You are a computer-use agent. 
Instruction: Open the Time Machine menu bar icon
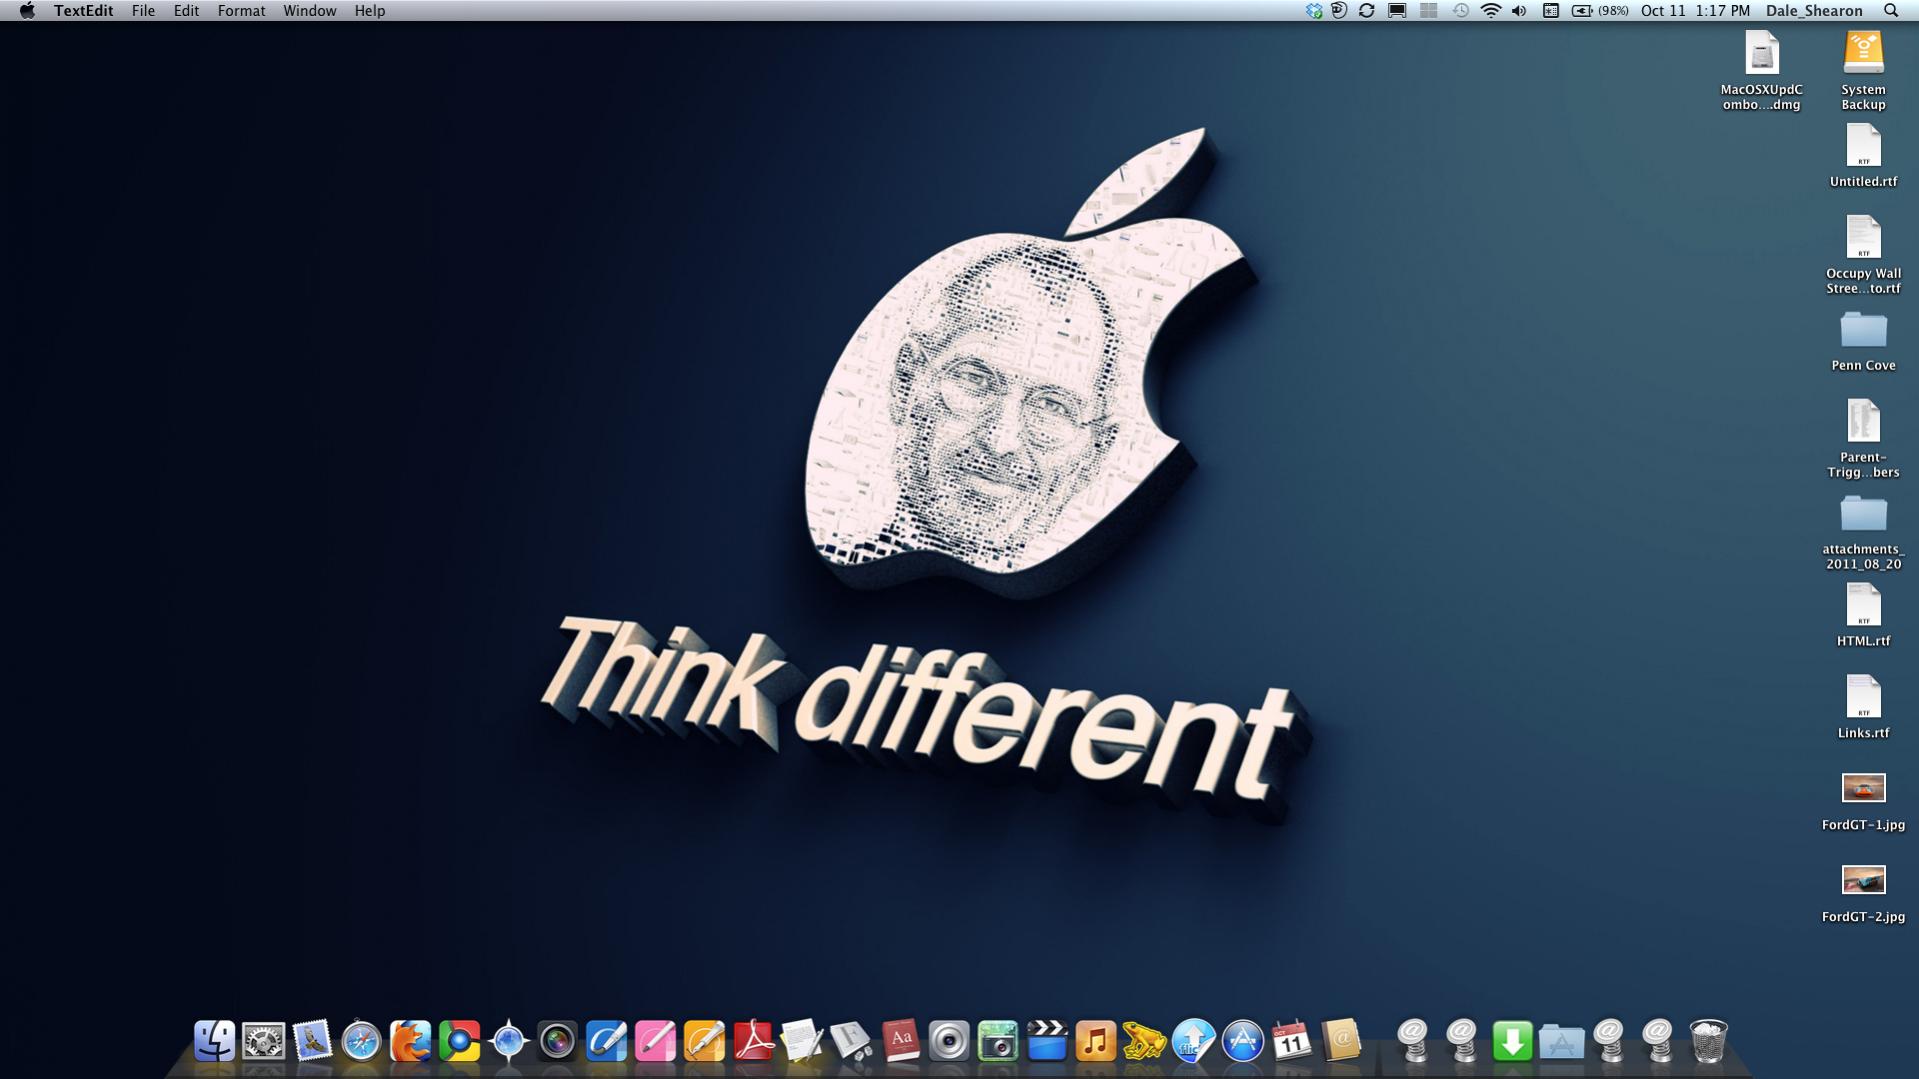[x=1460, y=10]
